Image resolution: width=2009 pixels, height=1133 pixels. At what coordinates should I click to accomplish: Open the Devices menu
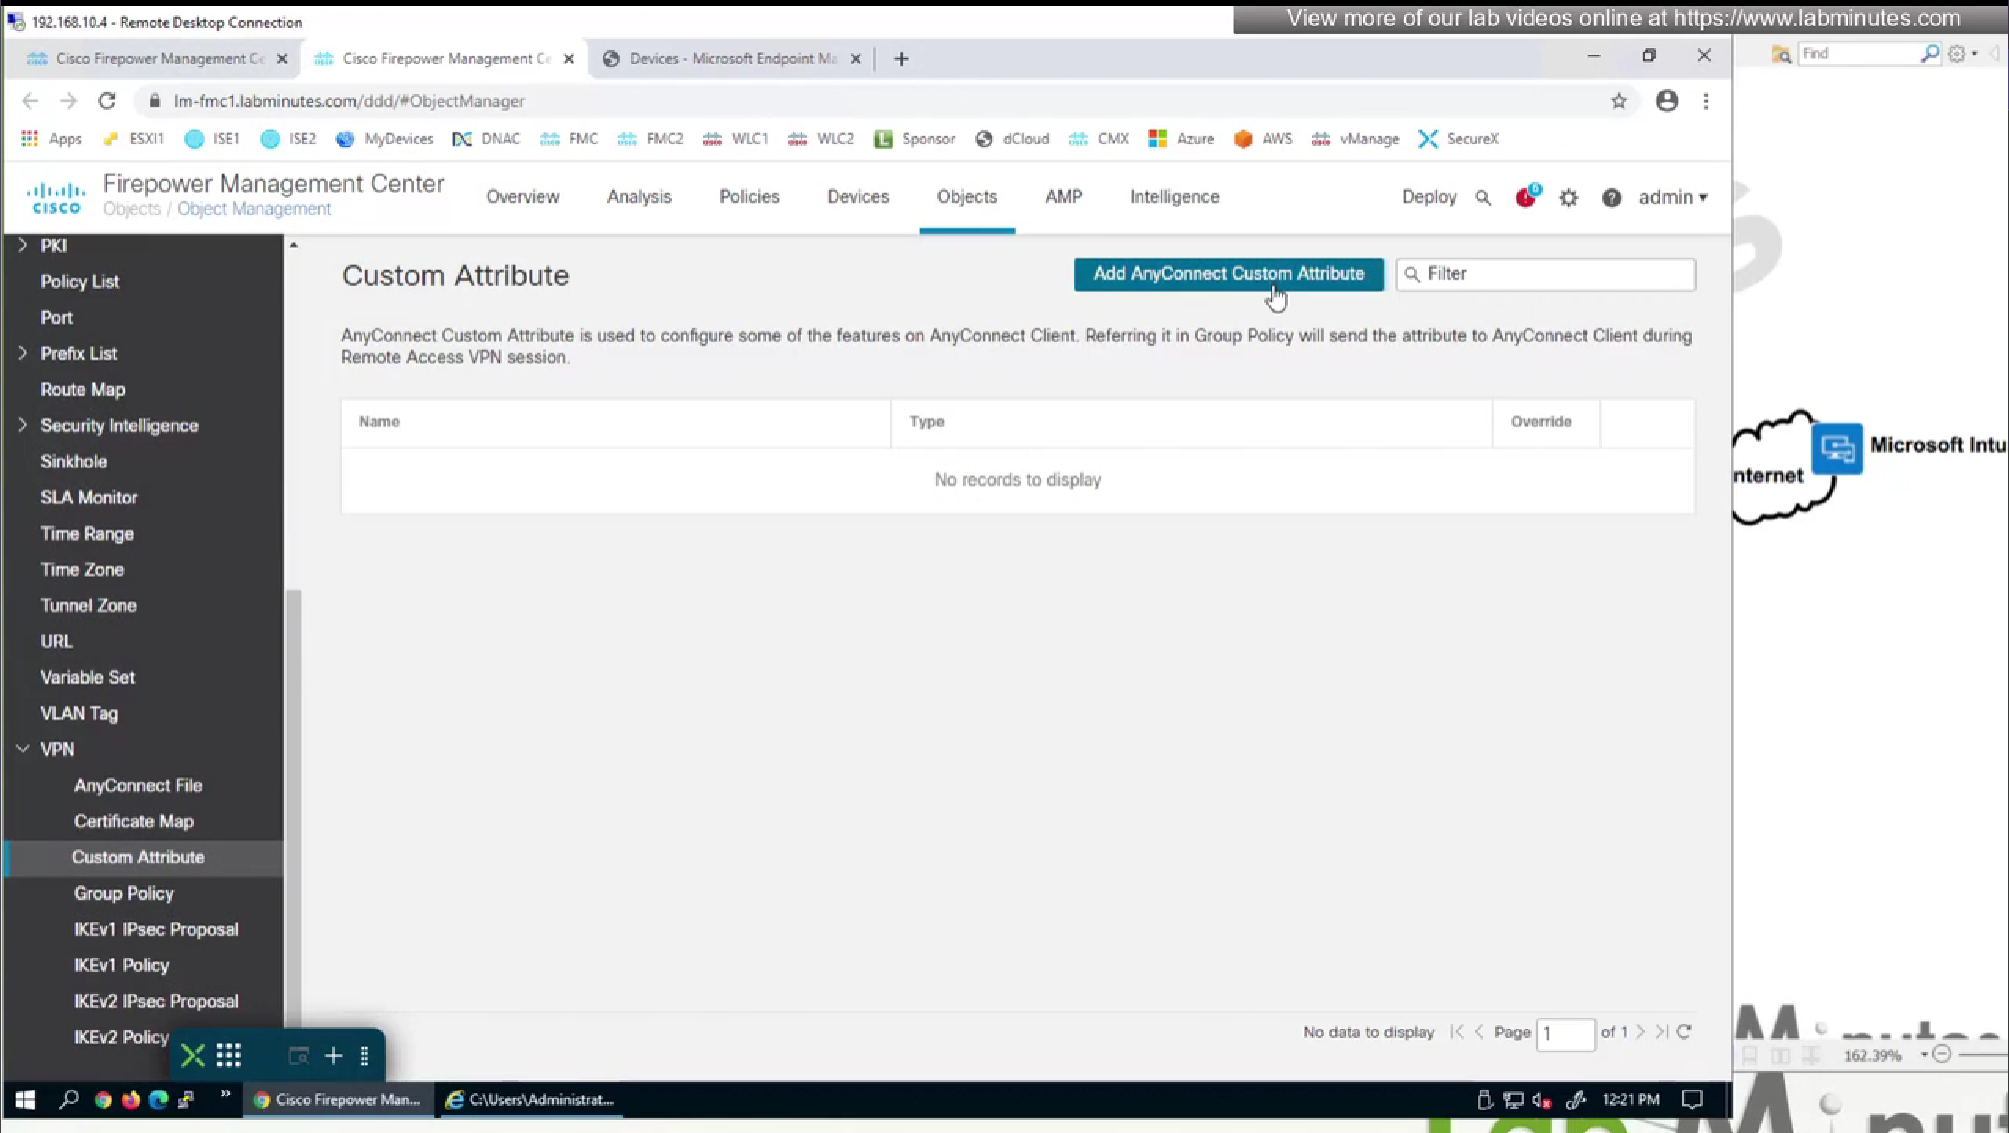[857, 197]
